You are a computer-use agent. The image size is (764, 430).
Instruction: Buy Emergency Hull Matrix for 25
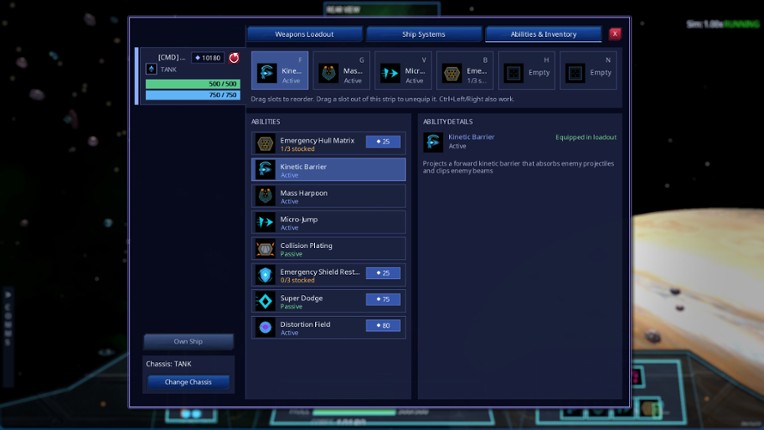[x=383, y=141]
